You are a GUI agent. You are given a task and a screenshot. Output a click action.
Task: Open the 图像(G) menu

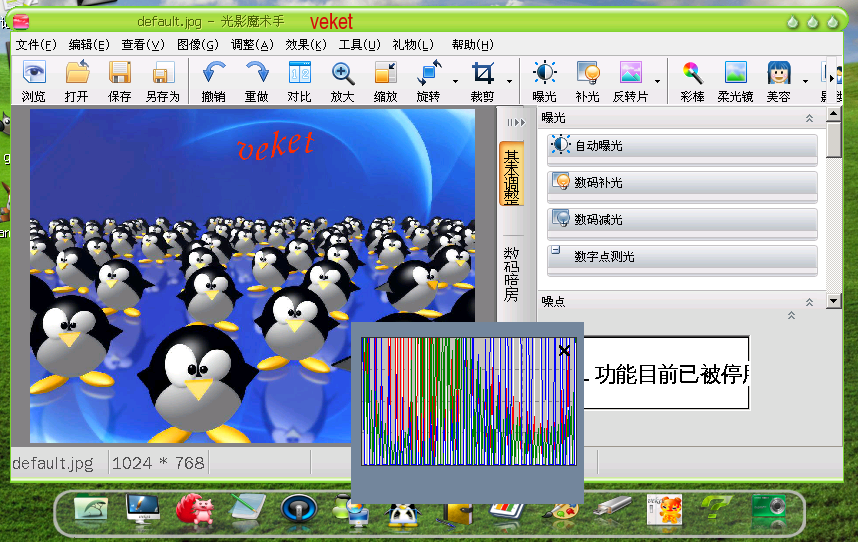[x=198, y=44]
